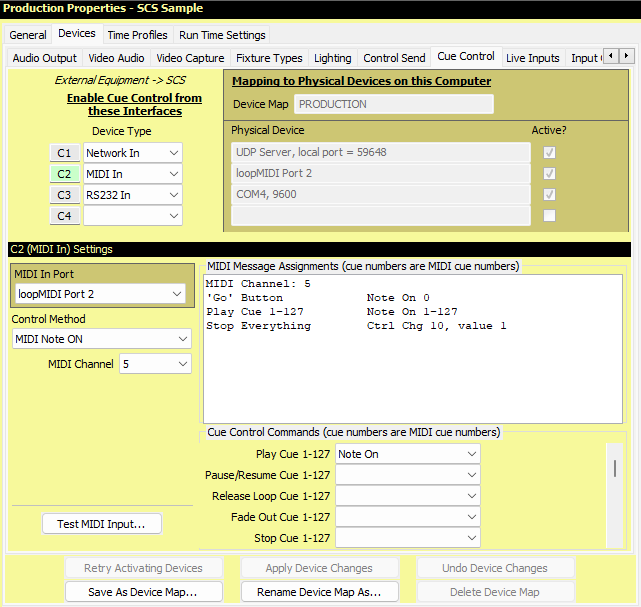Click the COM4, 9600 physical device field
This screenshot has width=641, height=607.
[x=381, y=194]
